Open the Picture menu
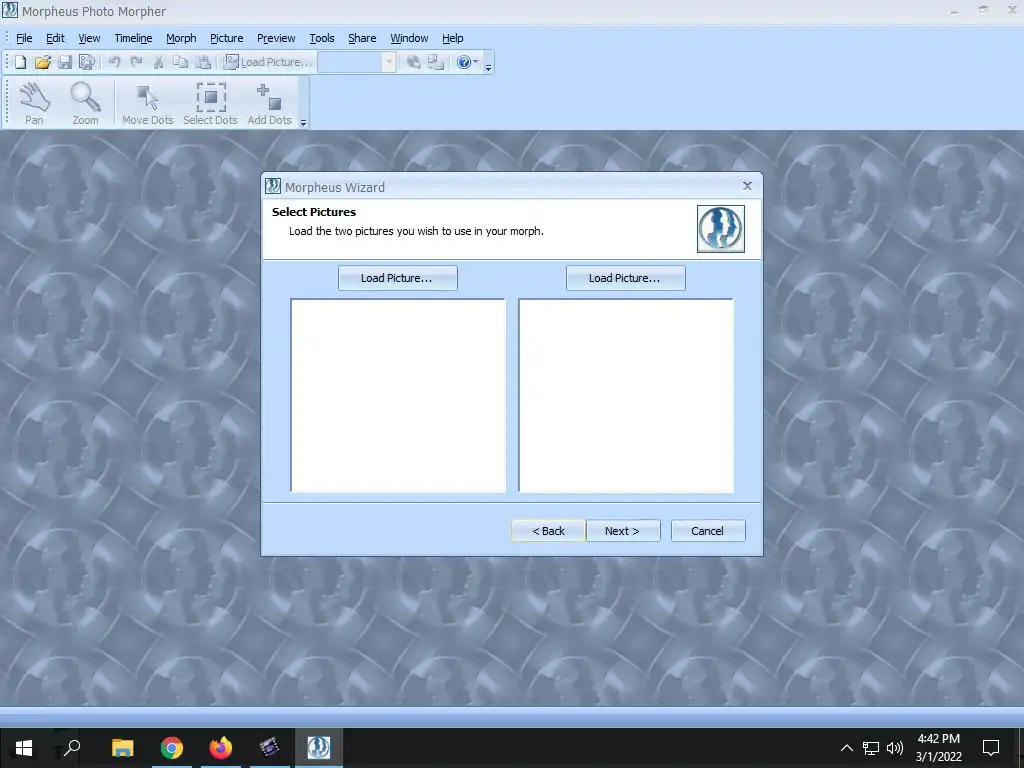The image size is (1024, 768). click(227, 38)
